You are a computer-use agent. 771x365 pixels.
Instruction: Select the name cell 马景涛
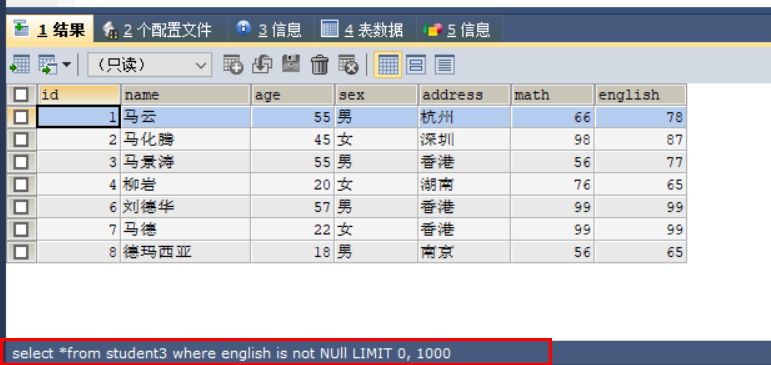[186, 162]
